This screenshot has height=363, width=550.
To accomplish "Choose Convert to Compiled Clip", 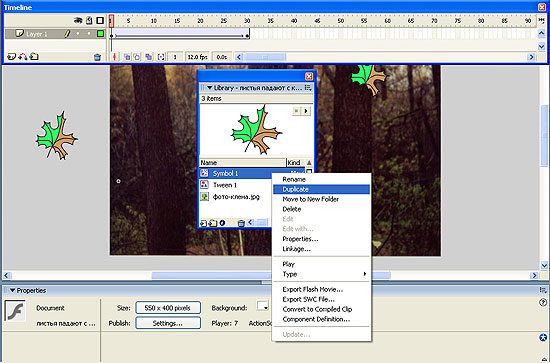I will (321, 309).
